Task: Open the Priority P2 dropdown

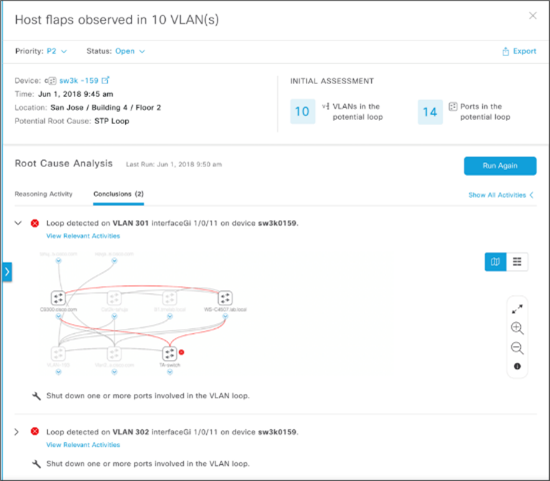Action: tap(57, 51)
